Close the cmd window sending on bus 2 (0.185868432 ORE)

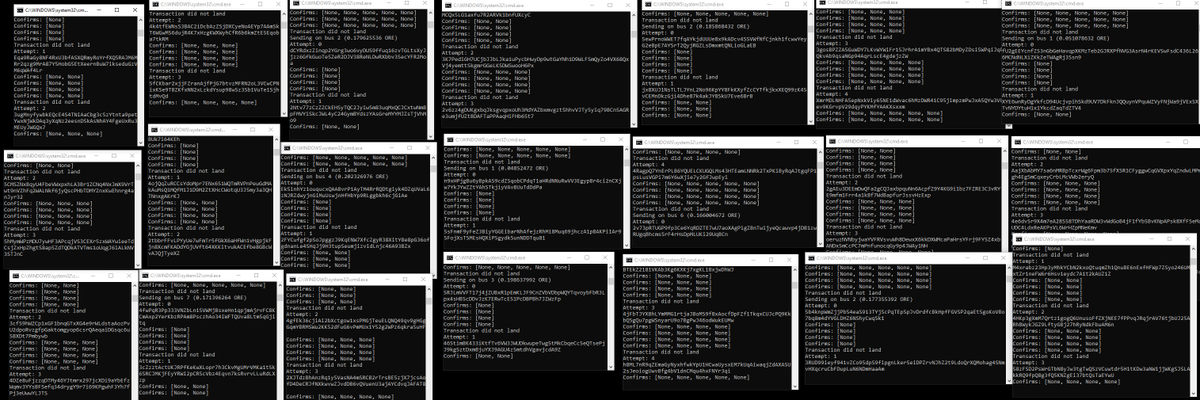(x=804, y=4)
